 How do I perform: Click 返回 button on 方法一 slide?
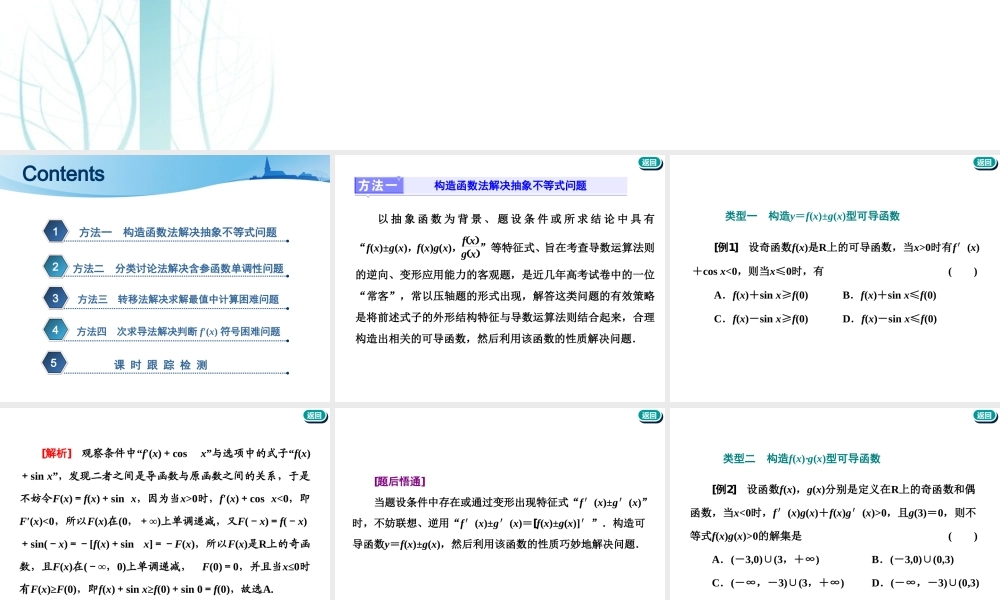[650, 163]
